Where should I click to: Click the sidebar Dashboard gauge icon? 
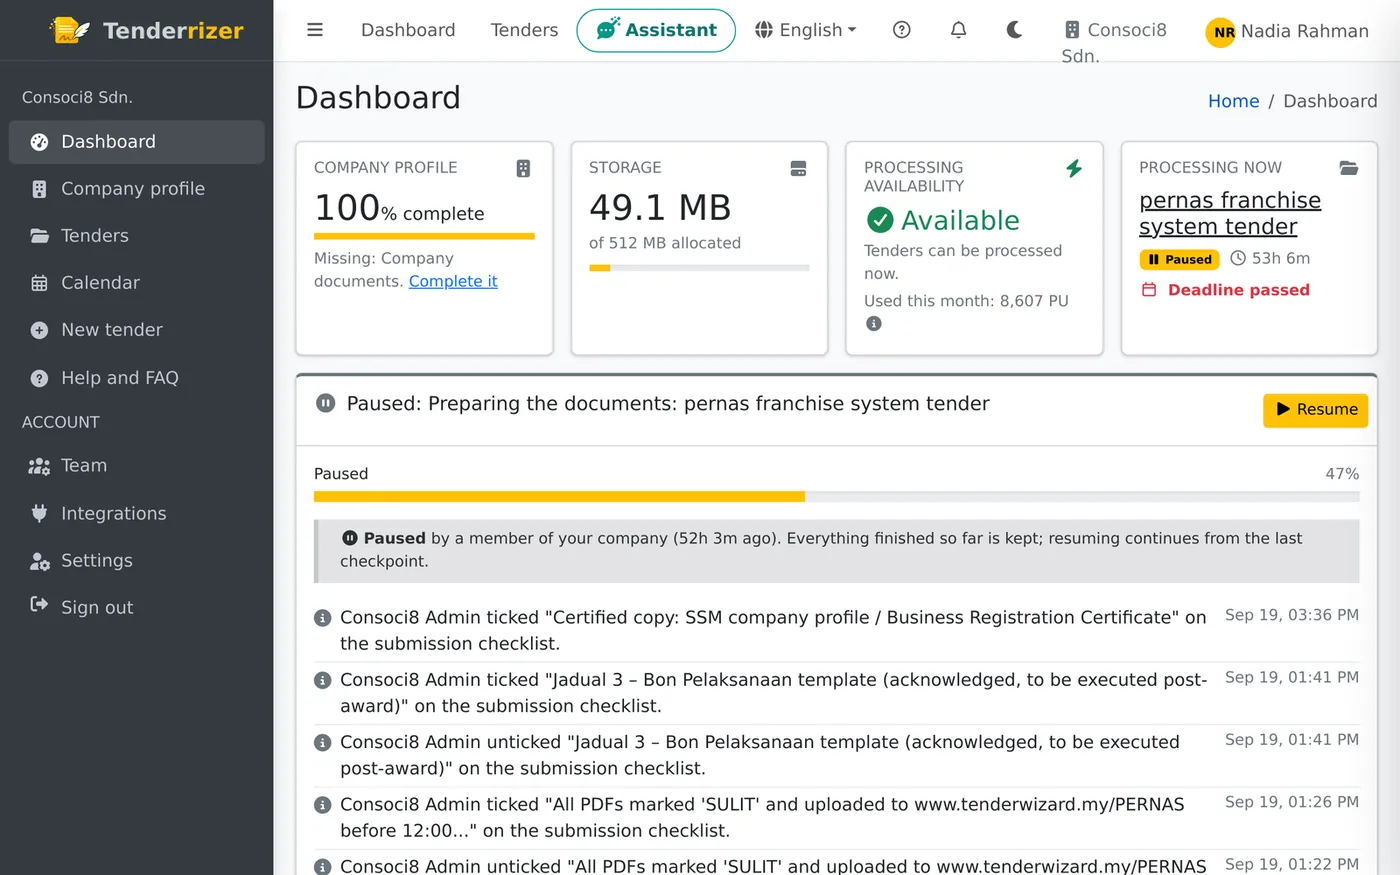39,142
